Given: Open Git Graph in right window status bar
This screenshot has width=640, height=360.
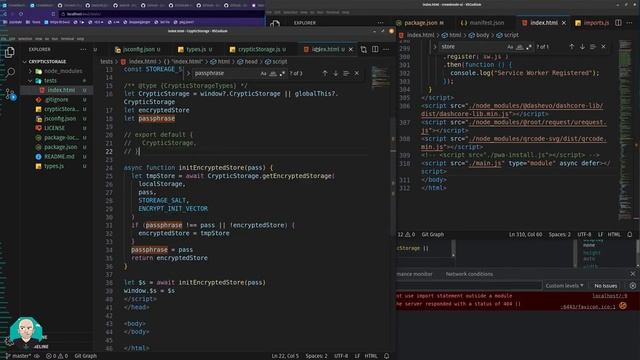Looking at the screenshot, I should click(433, 234).
